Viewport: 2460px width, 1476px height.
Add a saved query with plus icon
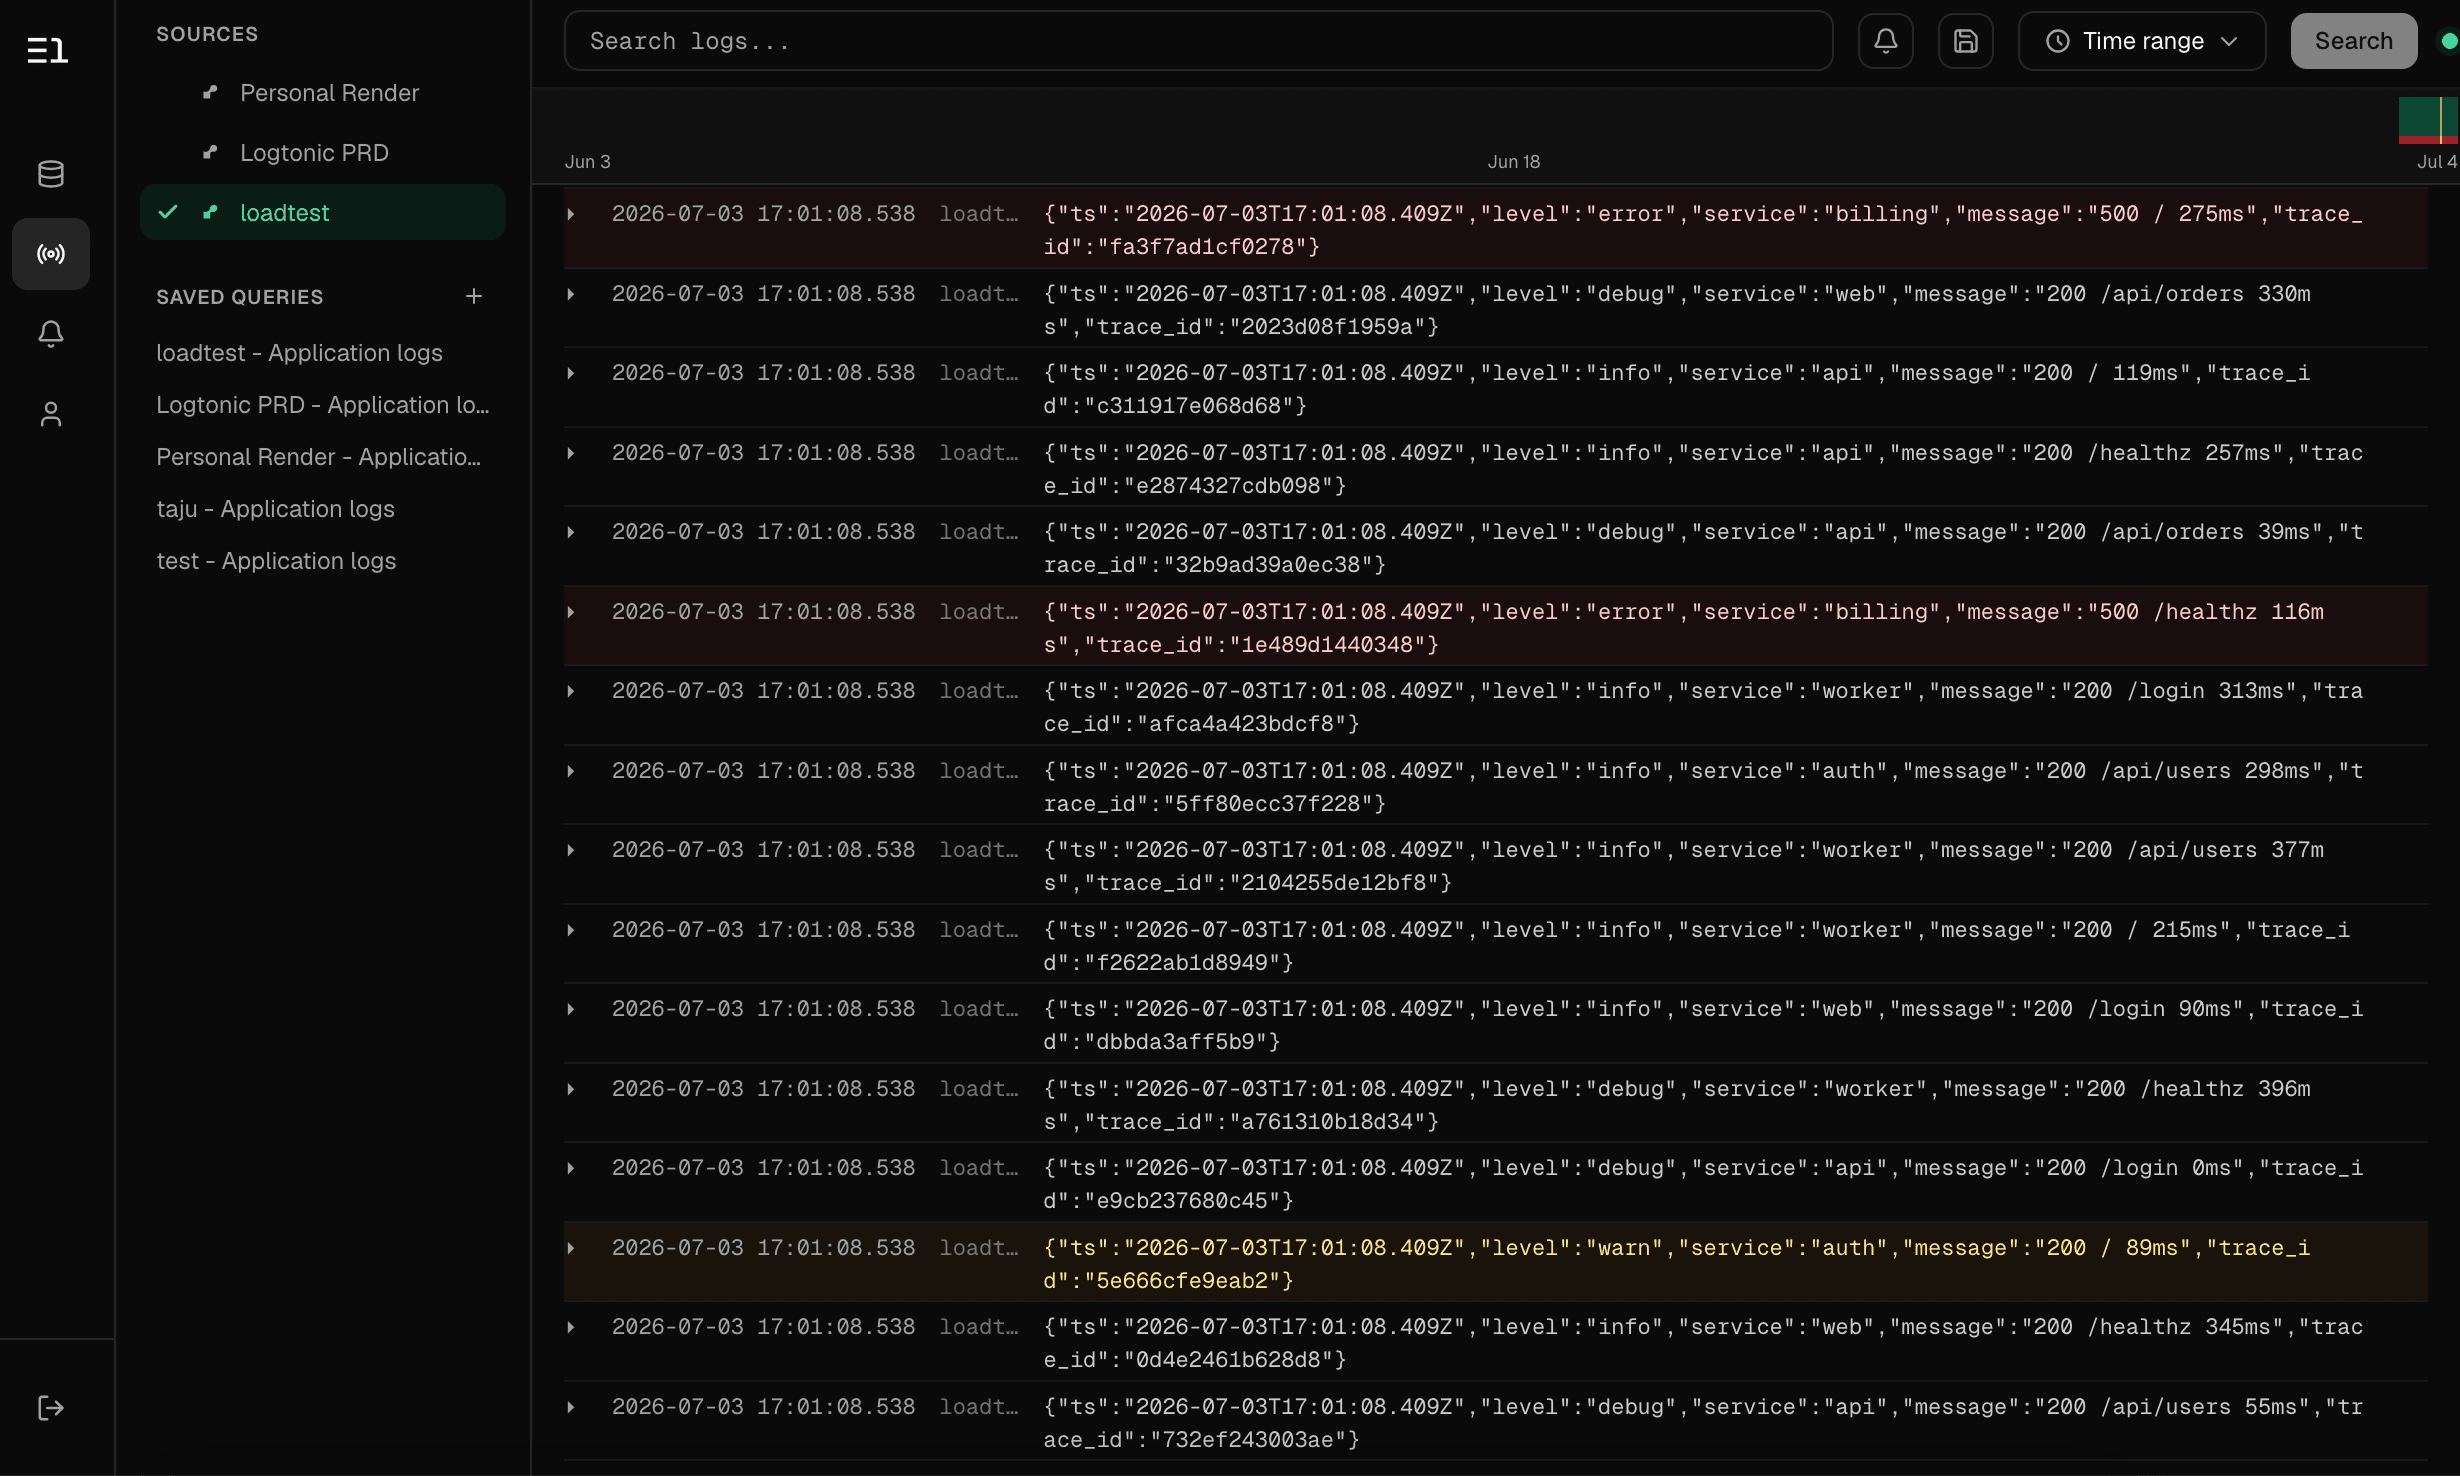(x=474, y=296)
